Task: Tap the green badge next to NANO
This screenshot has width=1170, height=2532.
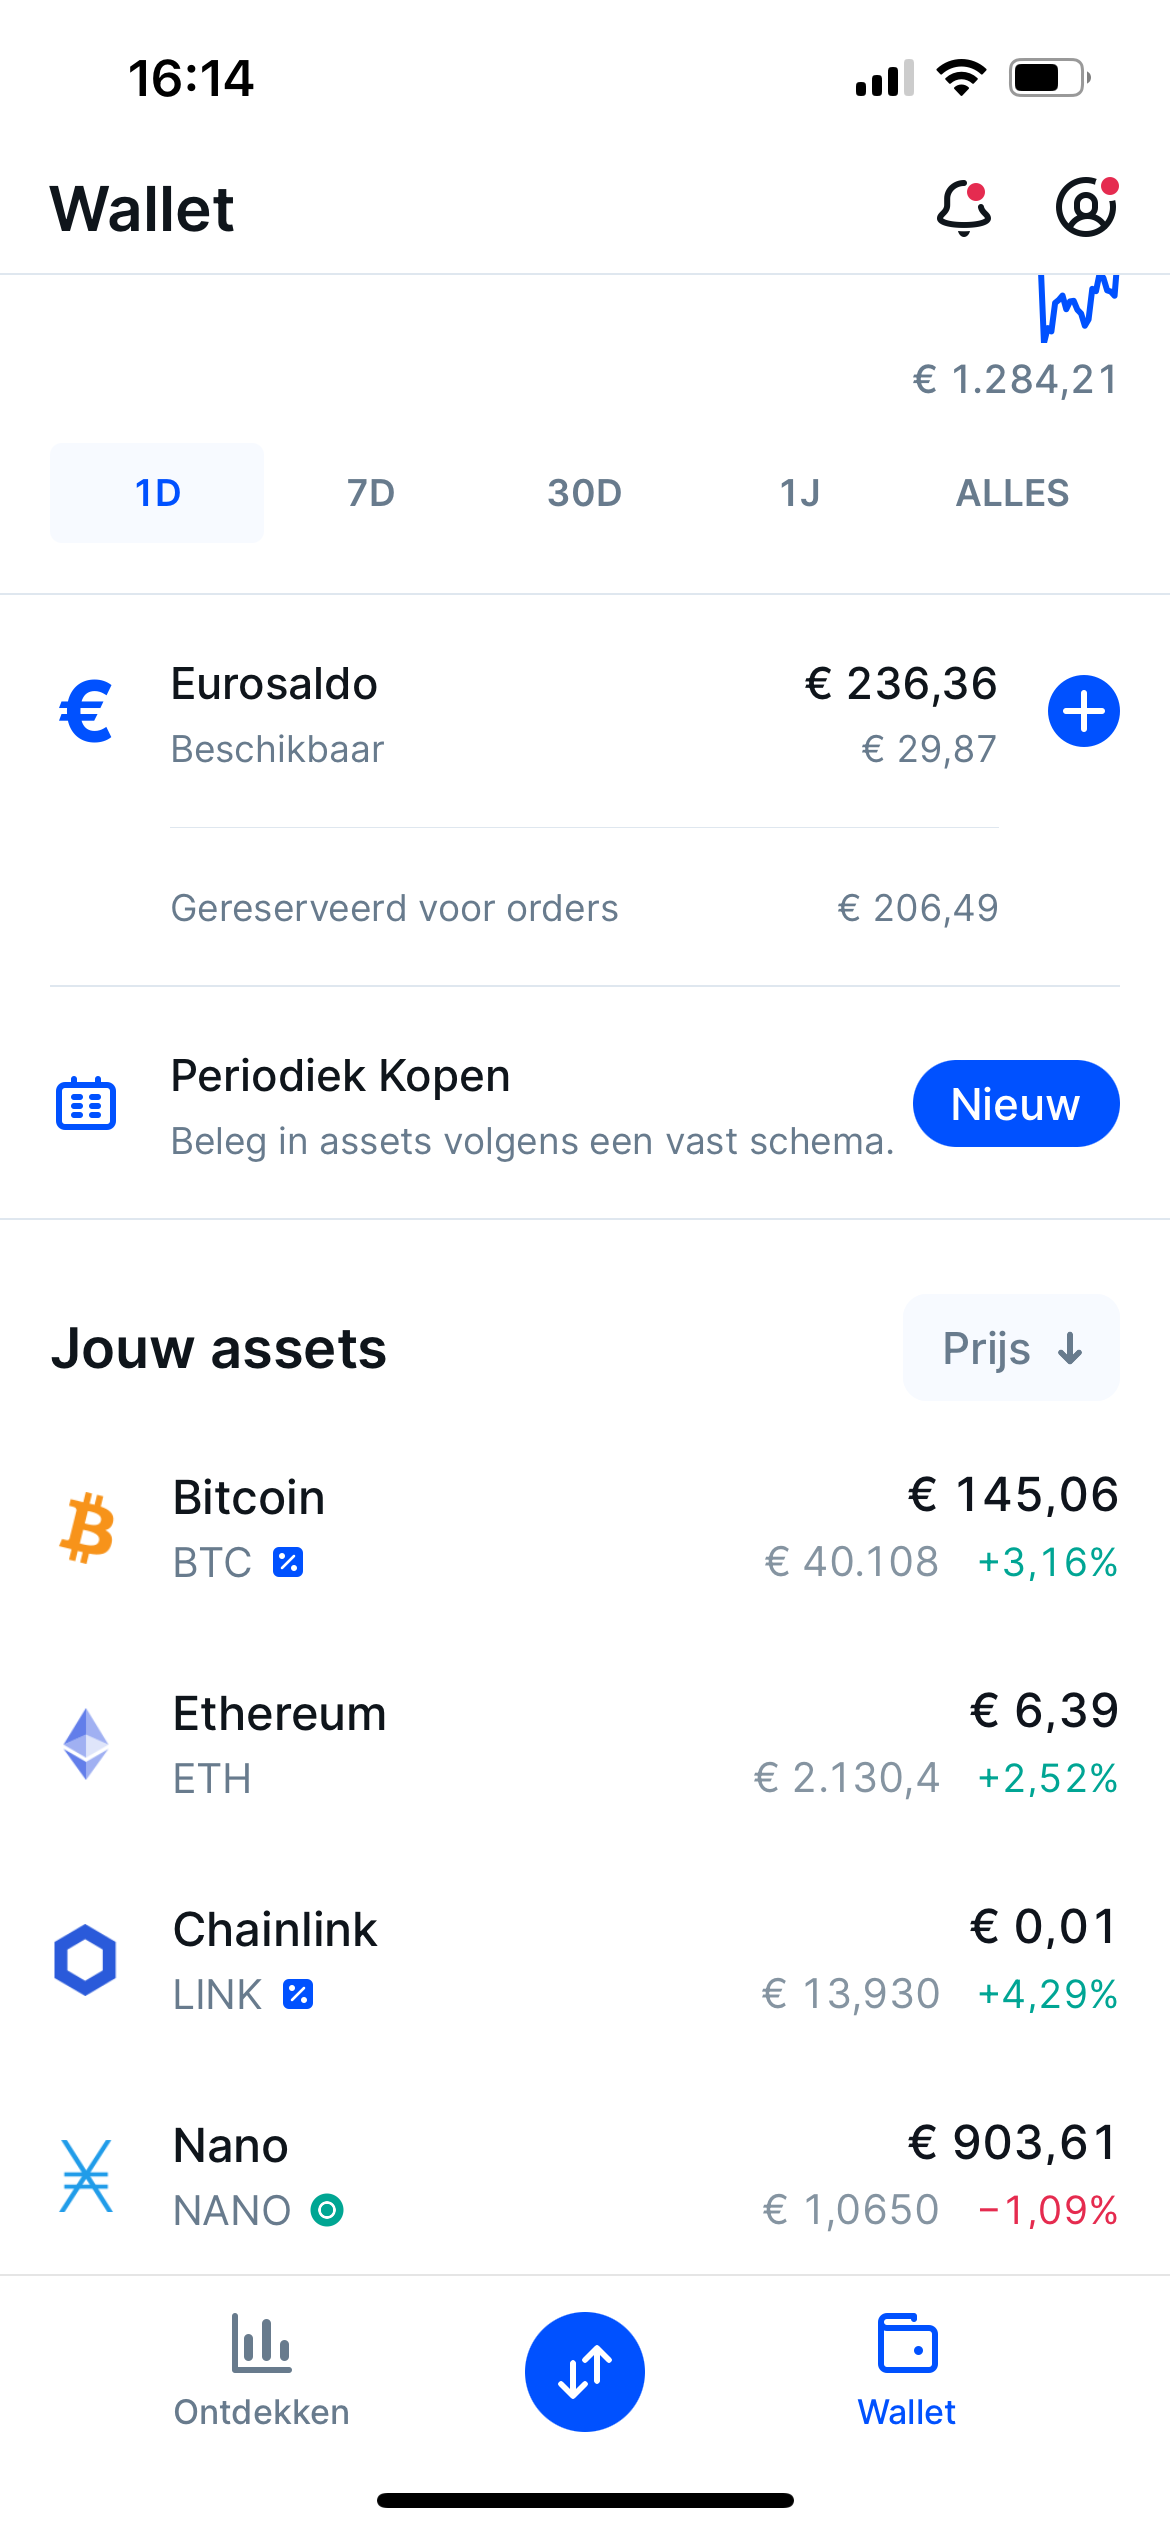Action: (x=327, y=2210)
